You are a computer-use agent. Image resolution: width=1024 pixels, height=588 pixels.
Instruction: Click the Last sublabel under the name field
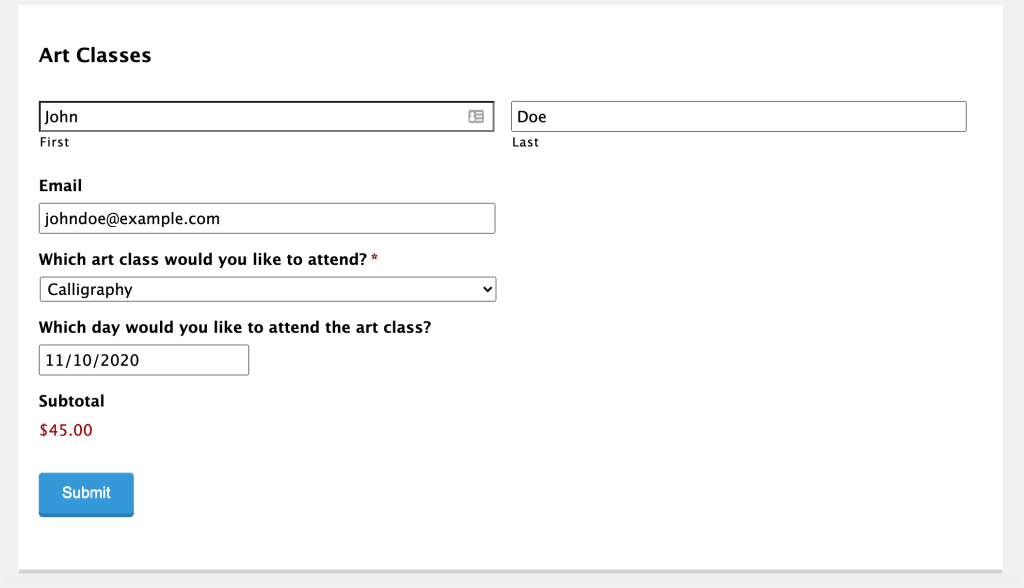point(525,142)
